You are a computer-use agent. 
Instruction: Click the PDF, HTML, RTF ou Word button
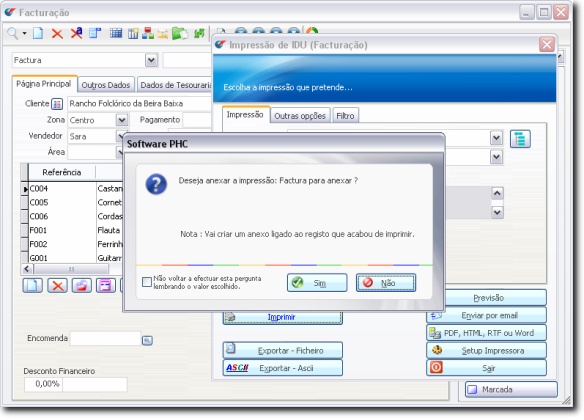pos(486,333)
